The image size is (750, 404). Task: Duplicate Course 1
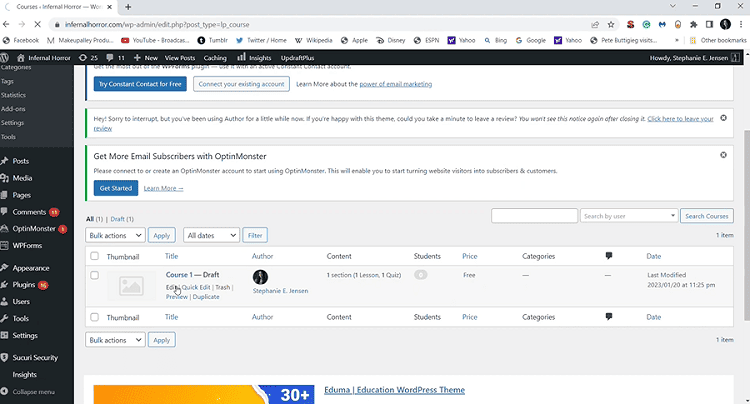[x=206, y=297]
